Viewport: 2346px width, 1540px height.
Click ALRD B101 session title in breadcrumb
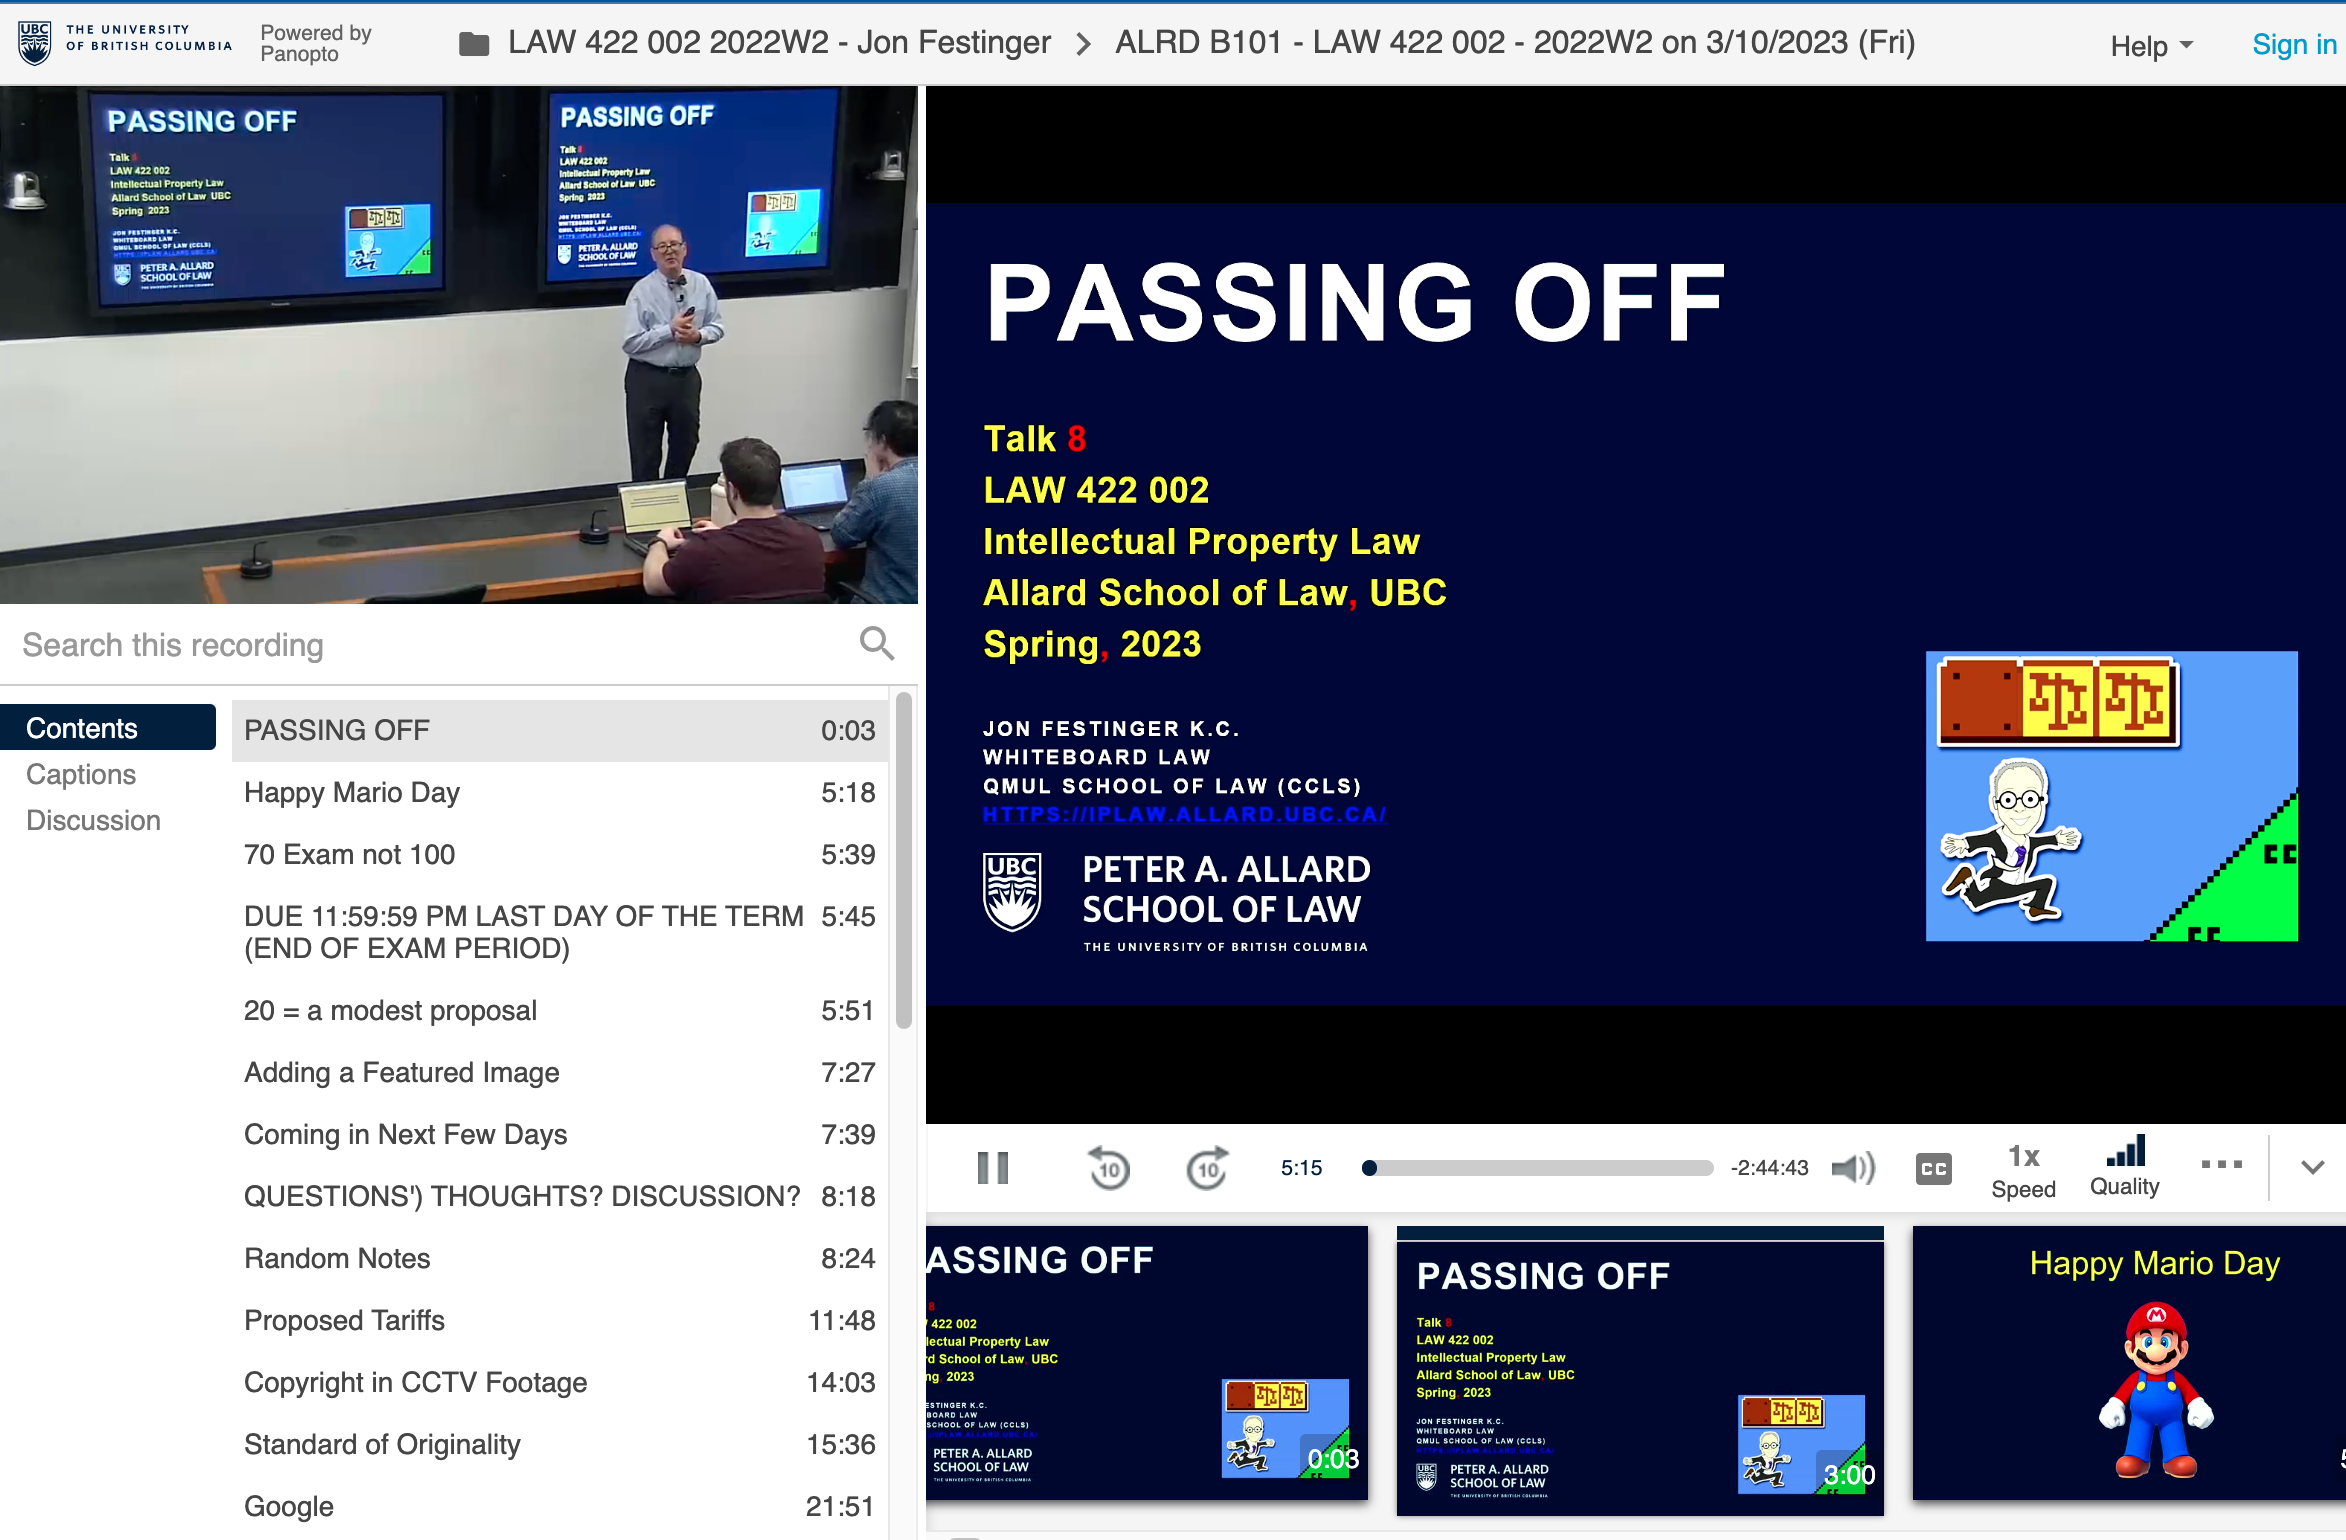1515,43
